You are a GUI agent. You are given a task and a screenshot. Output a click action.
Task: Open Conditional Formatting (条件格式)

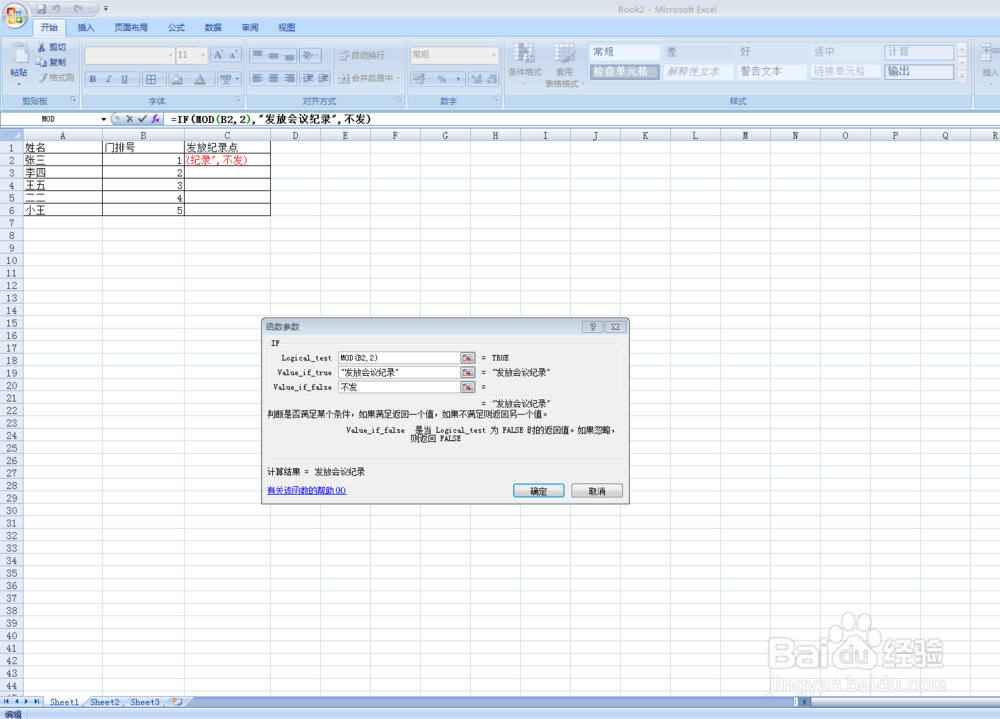point(525,66)
